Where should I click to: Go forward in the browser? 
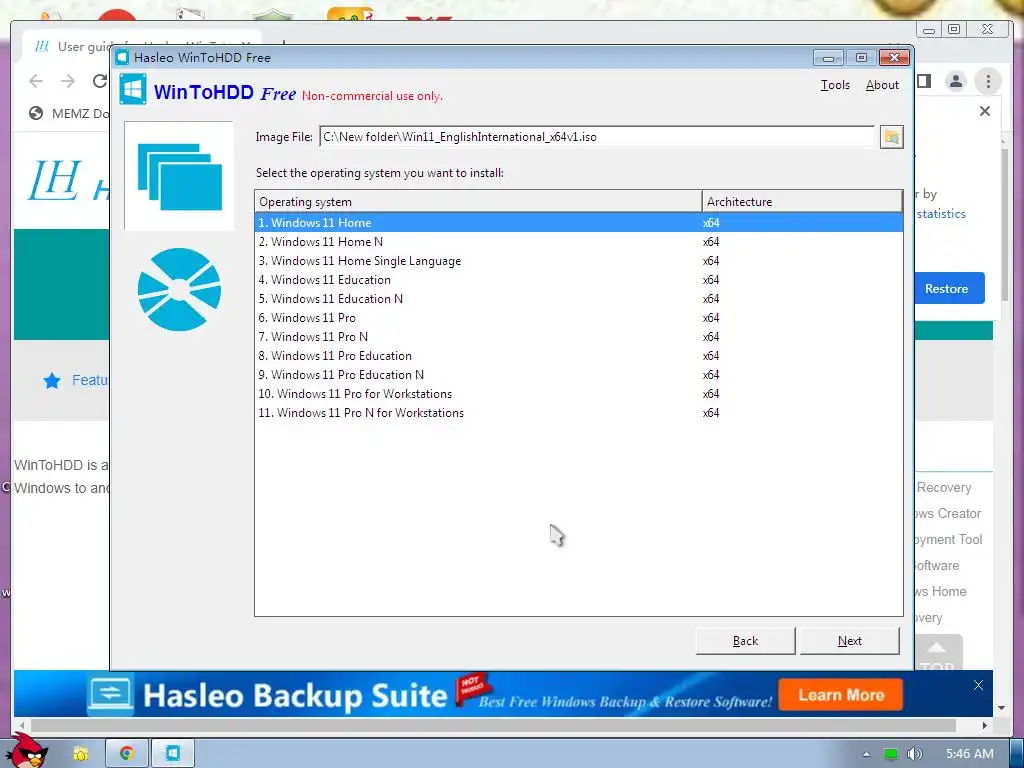coord(68,81)
